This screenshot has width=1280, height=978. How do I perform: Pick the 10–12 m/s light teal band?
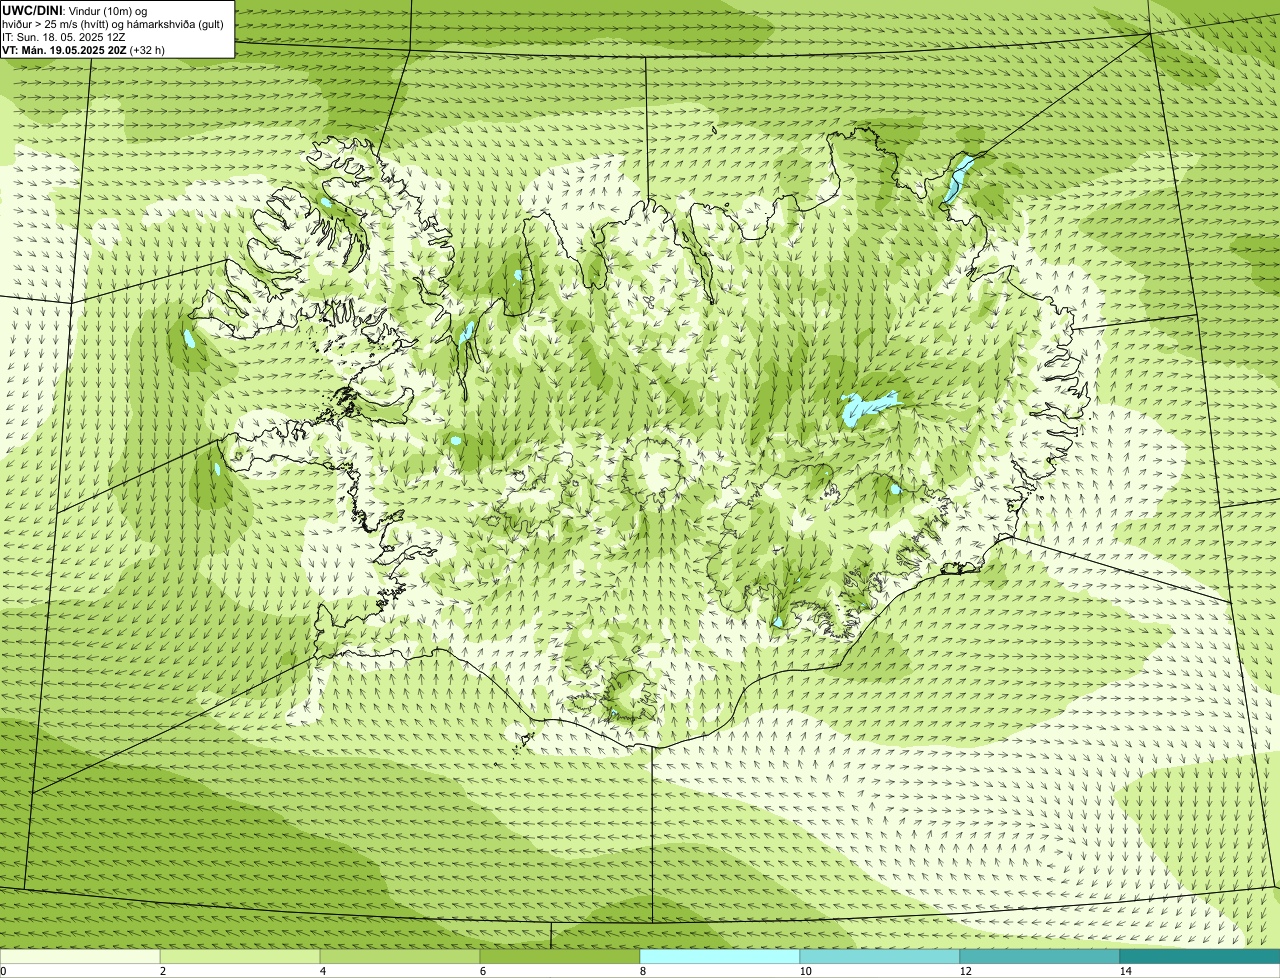[x=880, y=956]
